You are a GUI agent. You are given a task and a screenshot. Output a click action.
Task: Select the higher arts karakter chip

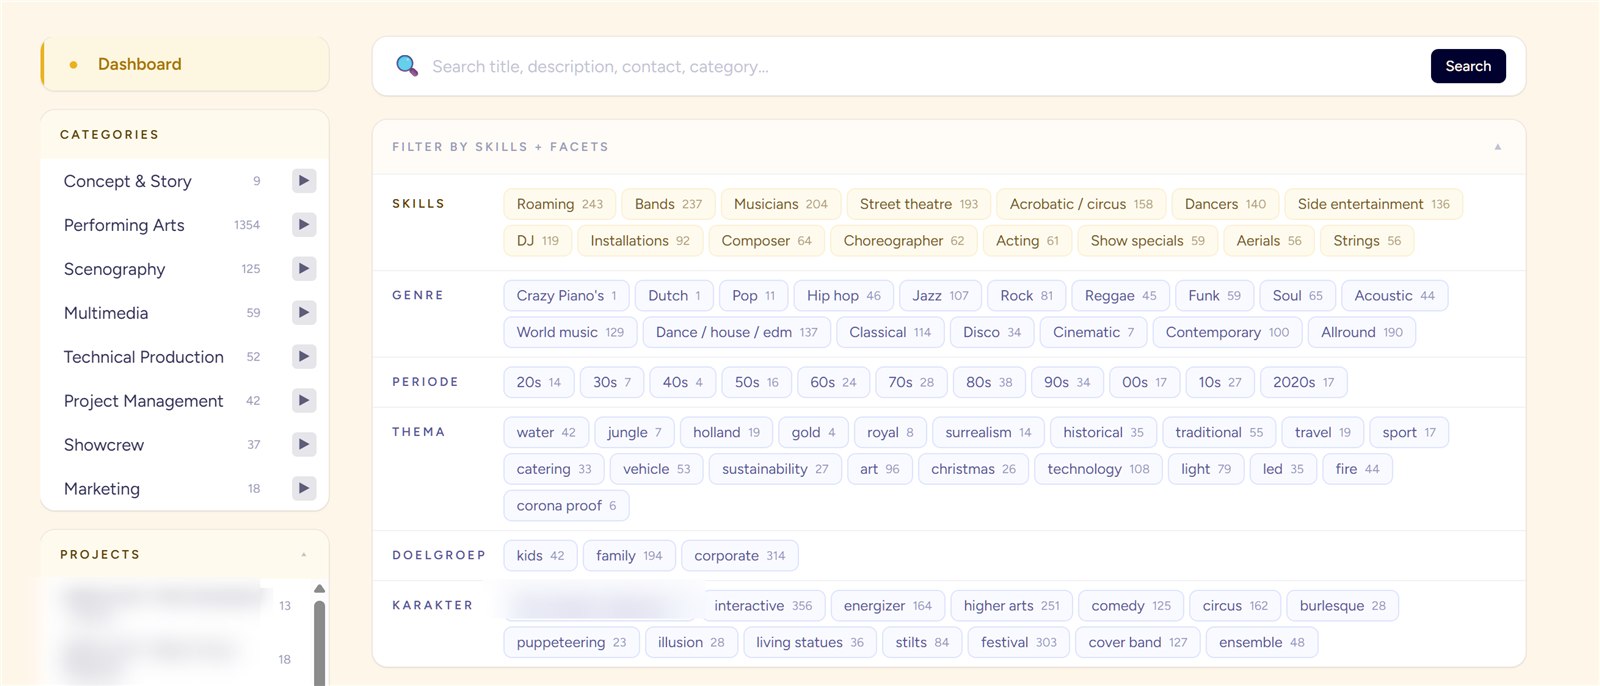tap(1012, 607)
